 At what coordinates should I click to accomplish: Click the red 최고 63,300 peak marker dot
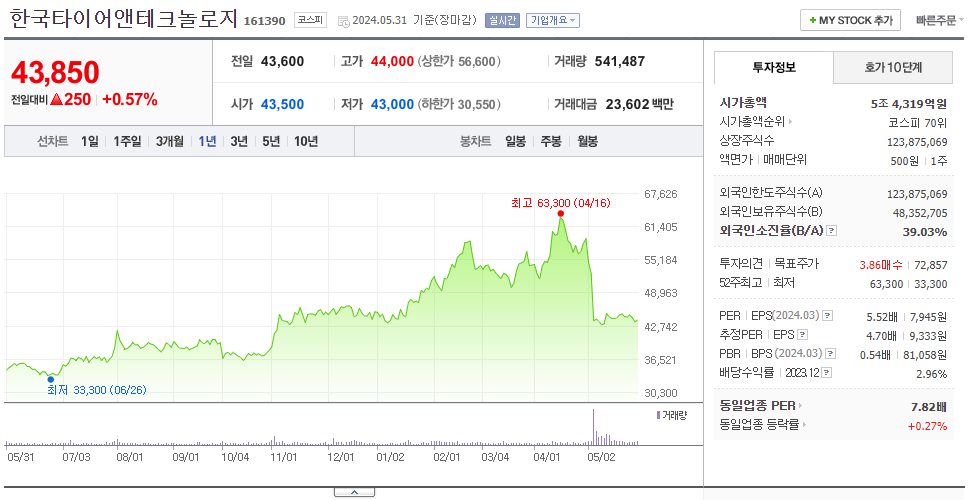561,214
